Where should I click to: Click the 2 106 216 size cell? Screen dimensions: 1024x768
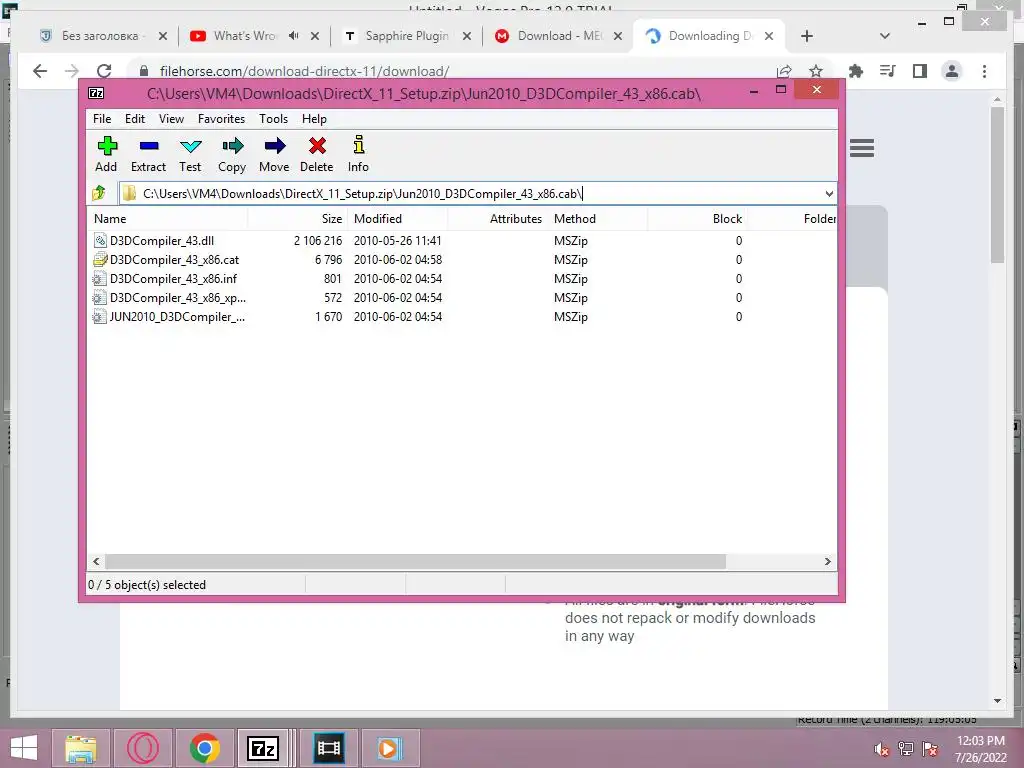coord(318,241)
